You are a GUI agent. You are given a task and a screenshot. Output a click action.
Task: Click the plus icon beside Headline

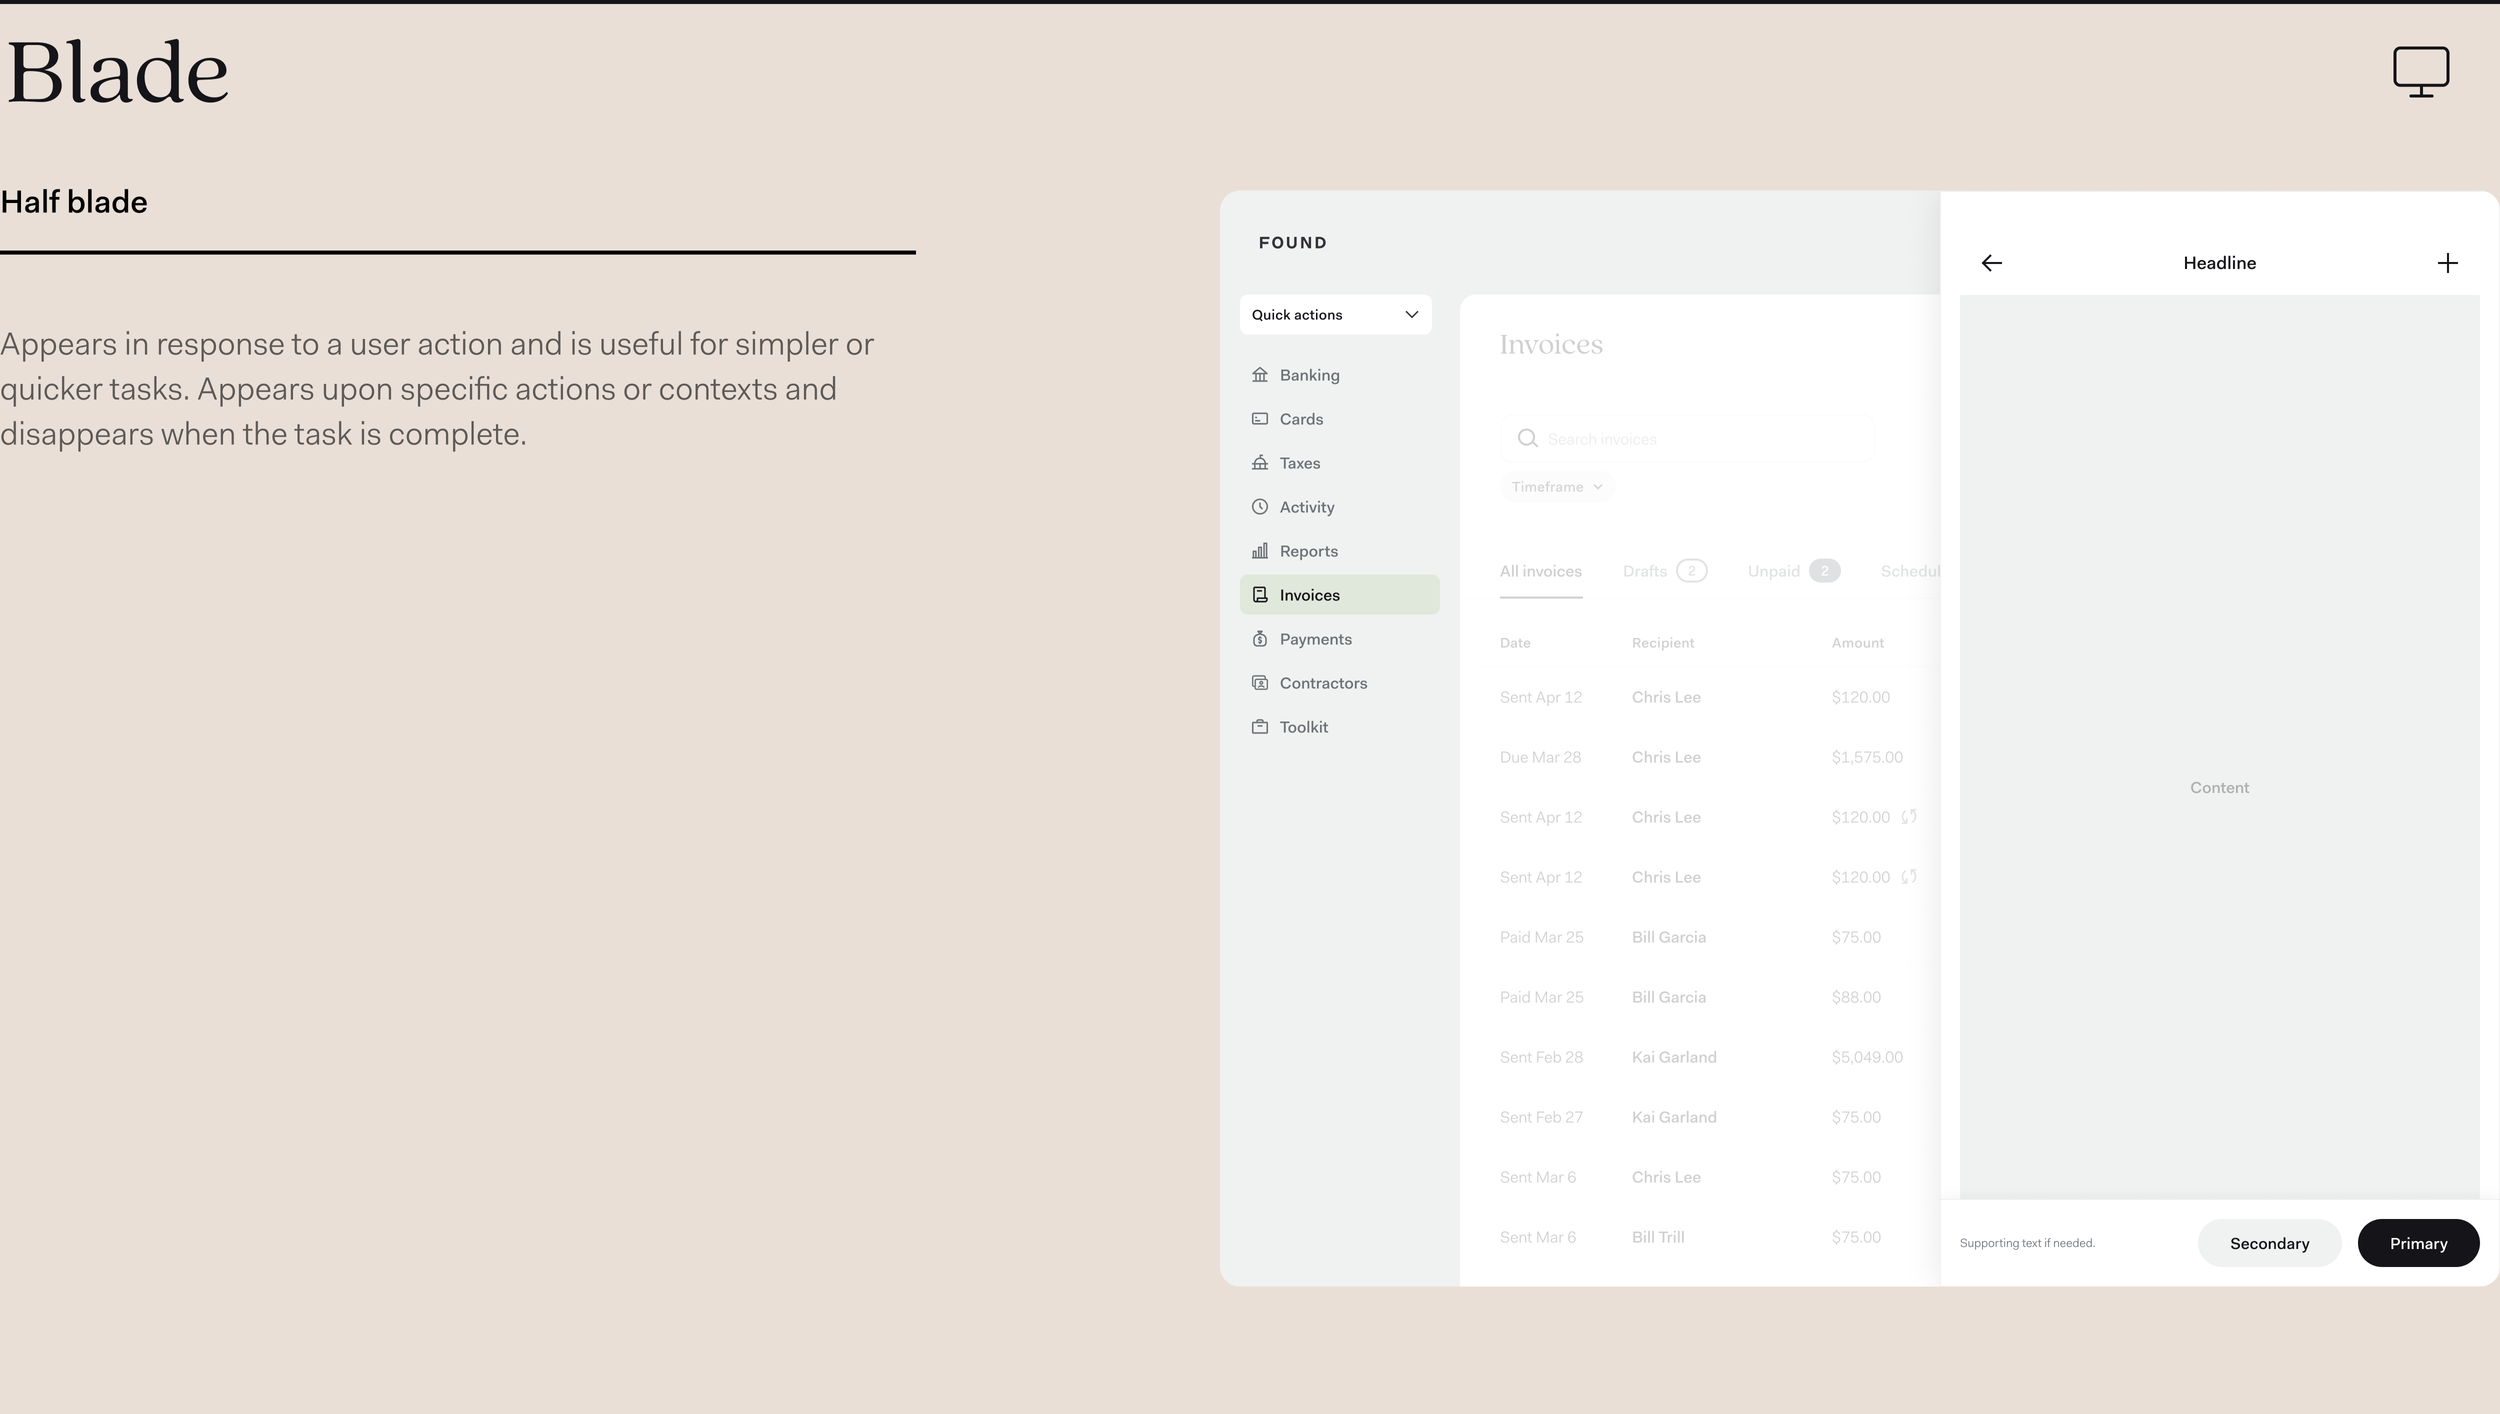2447,263
